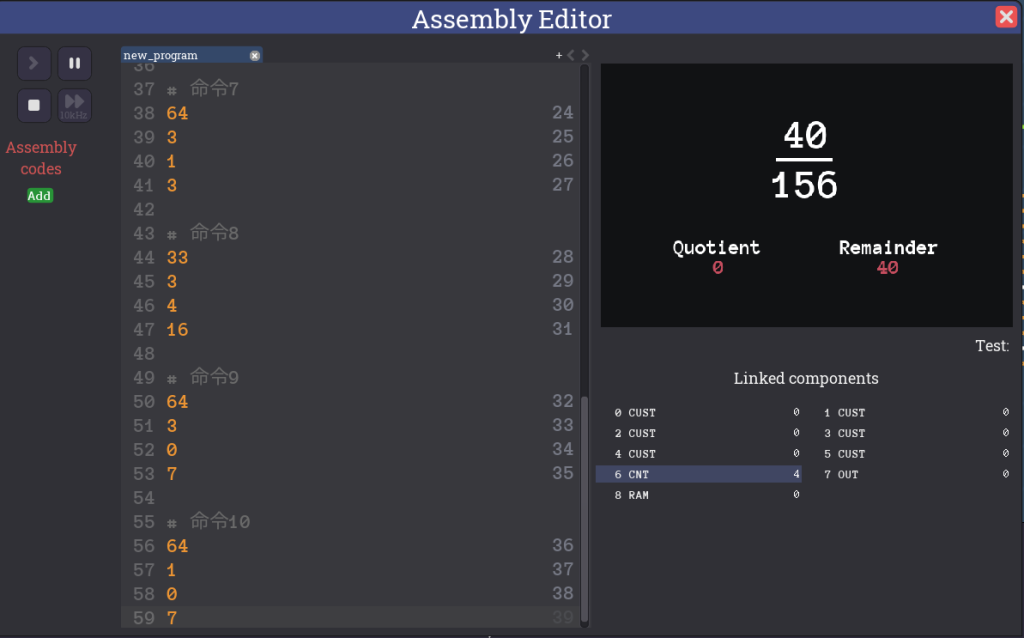This screenshot has width=1024, height=638.
Task: Click the step forward play arrow button
Action: click(34, 63)
